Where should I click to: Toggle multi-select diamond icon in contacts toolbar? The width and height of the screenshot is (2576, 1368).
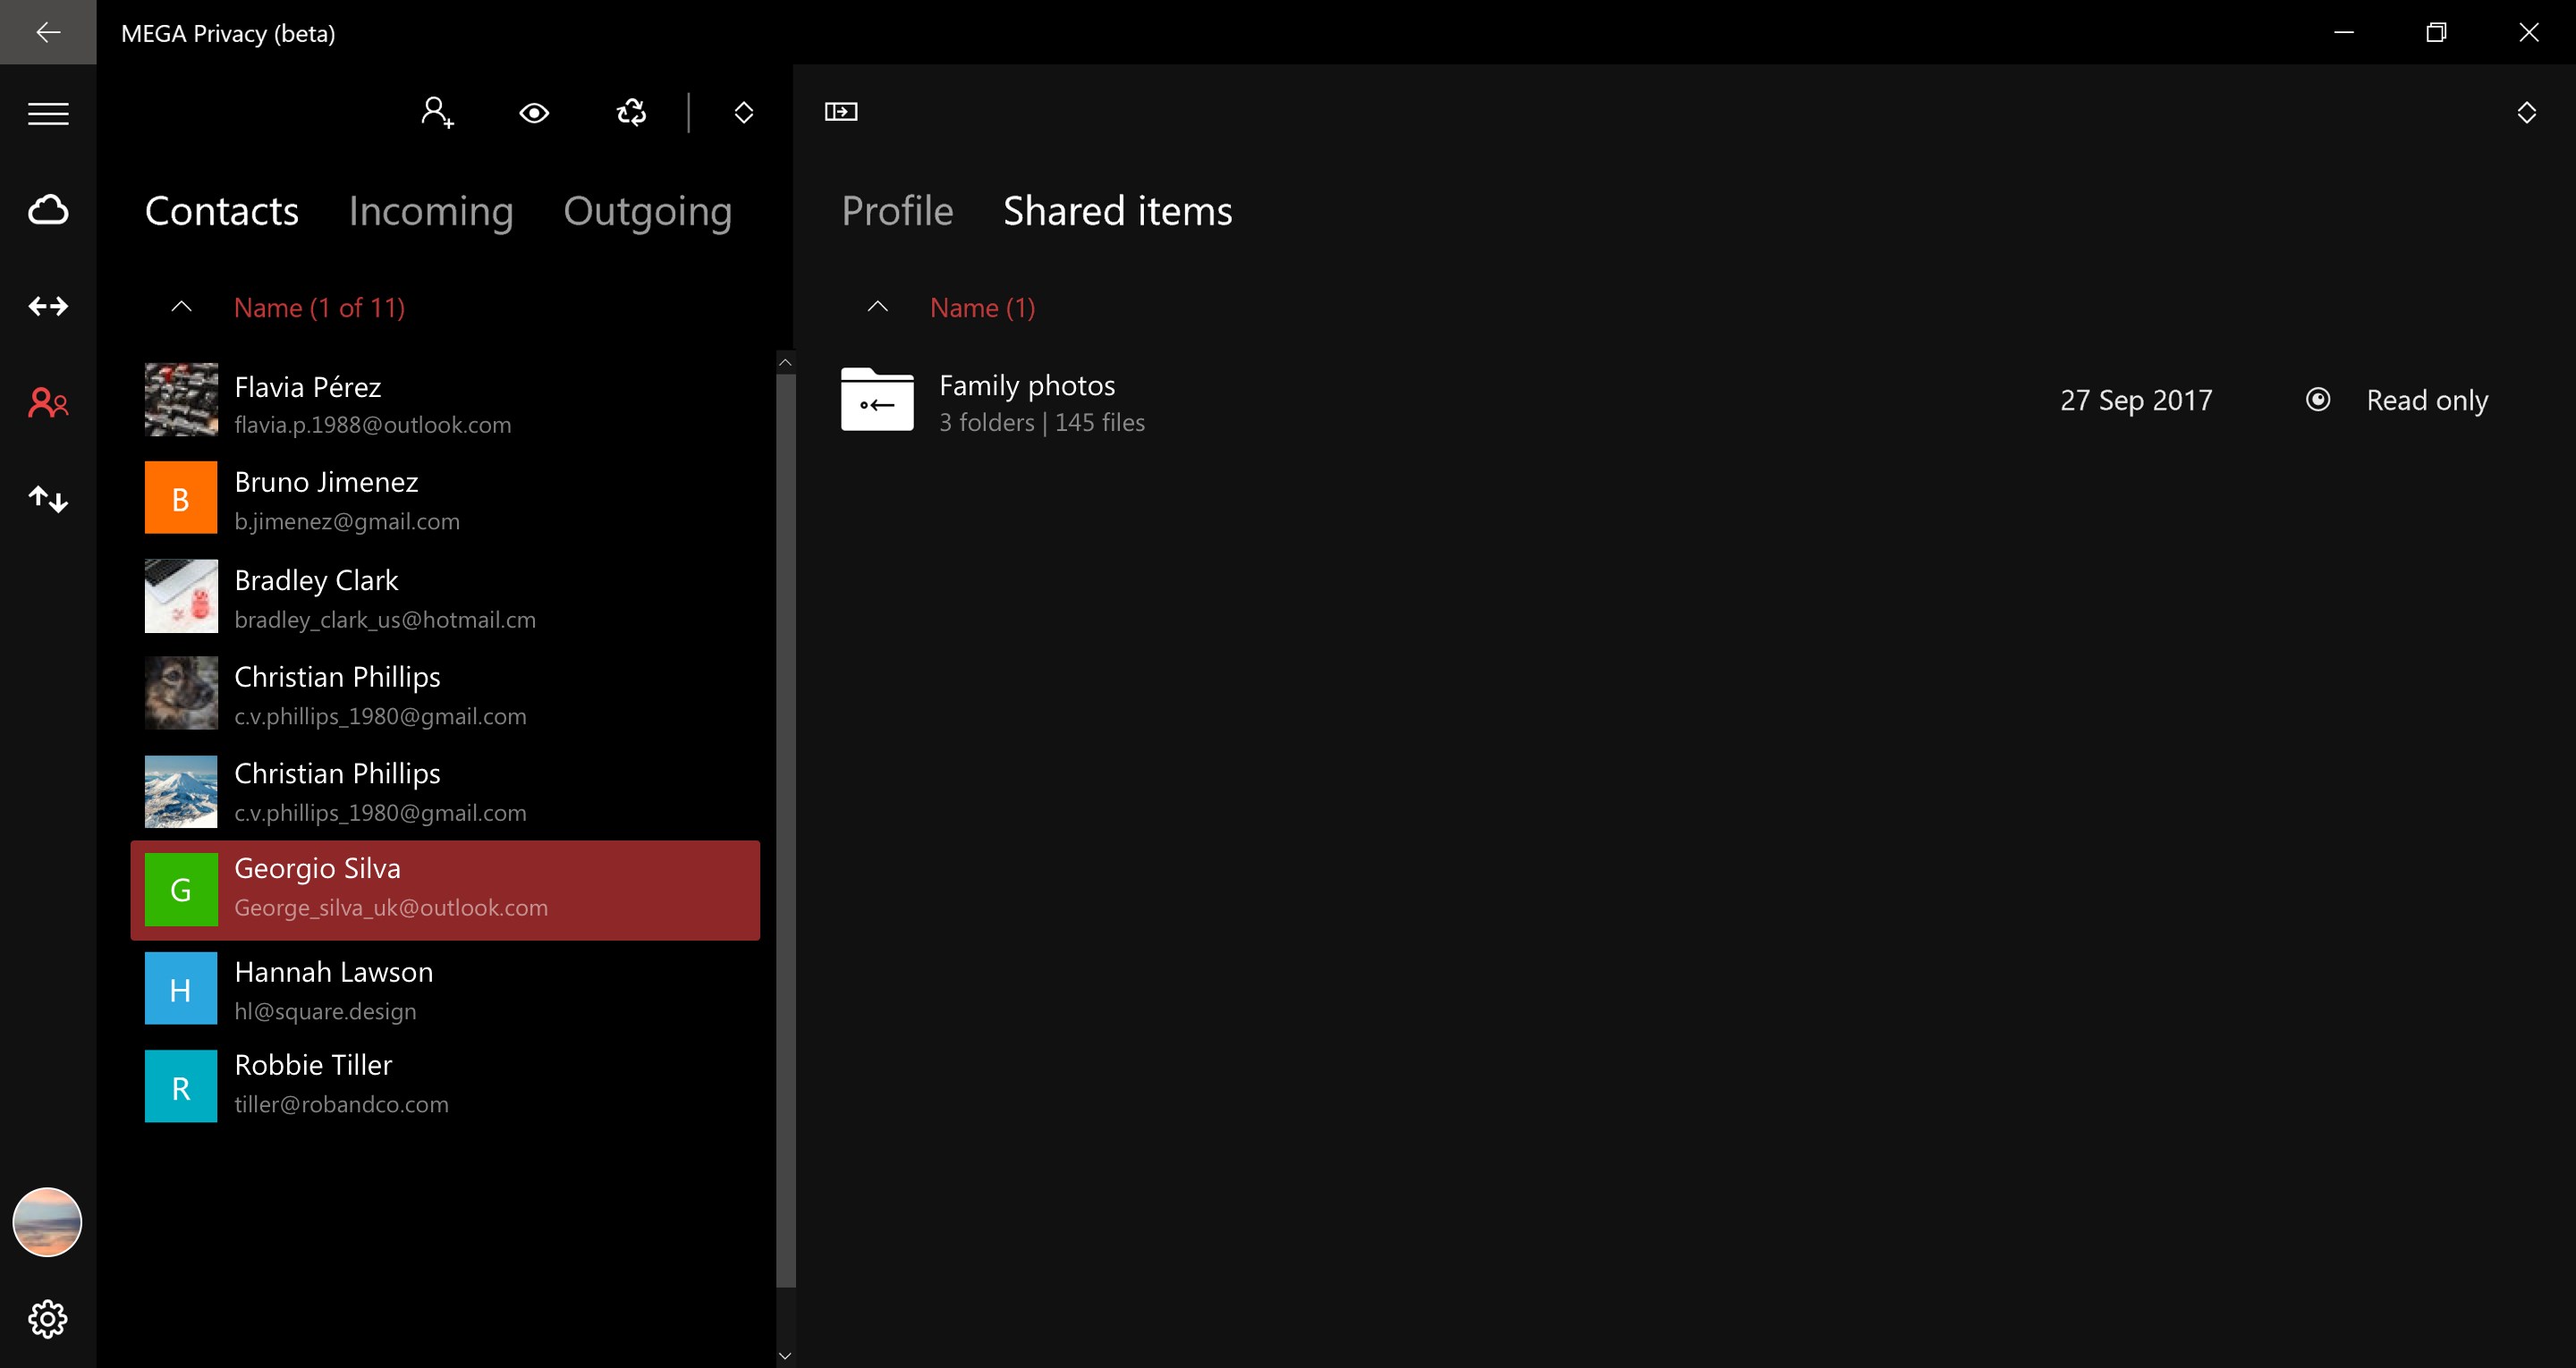click(743, 112)
